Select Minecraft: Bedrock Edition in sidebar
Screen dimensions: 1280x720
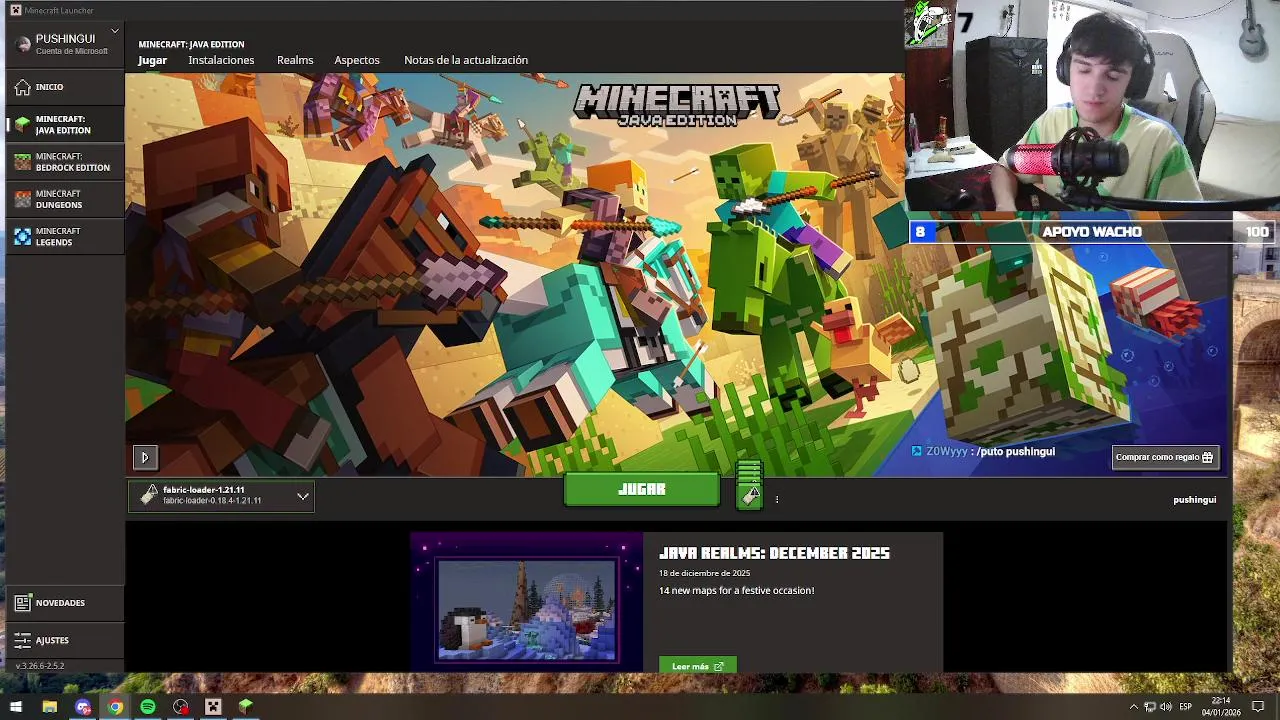coord(65,162)
